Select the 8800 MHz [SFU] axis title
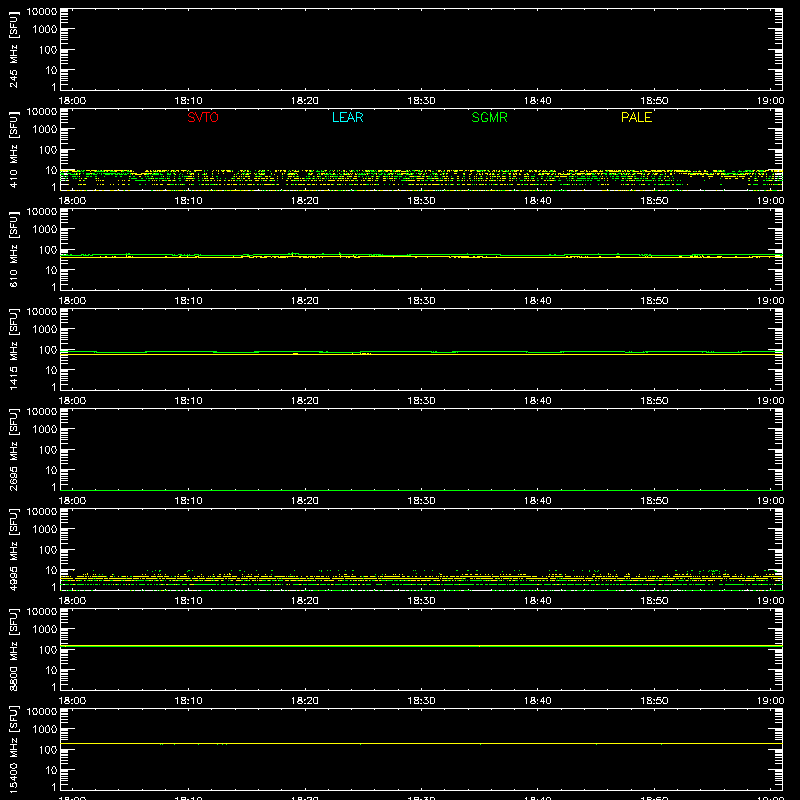 click(x=13, y=649)
